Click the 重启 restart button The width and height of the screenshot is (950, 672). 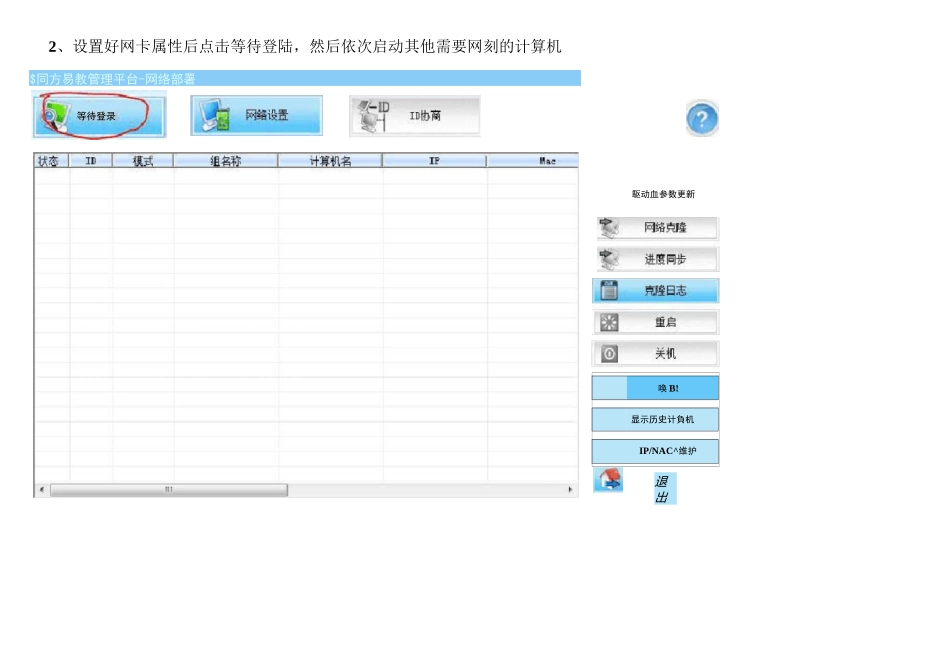[656, 322]
